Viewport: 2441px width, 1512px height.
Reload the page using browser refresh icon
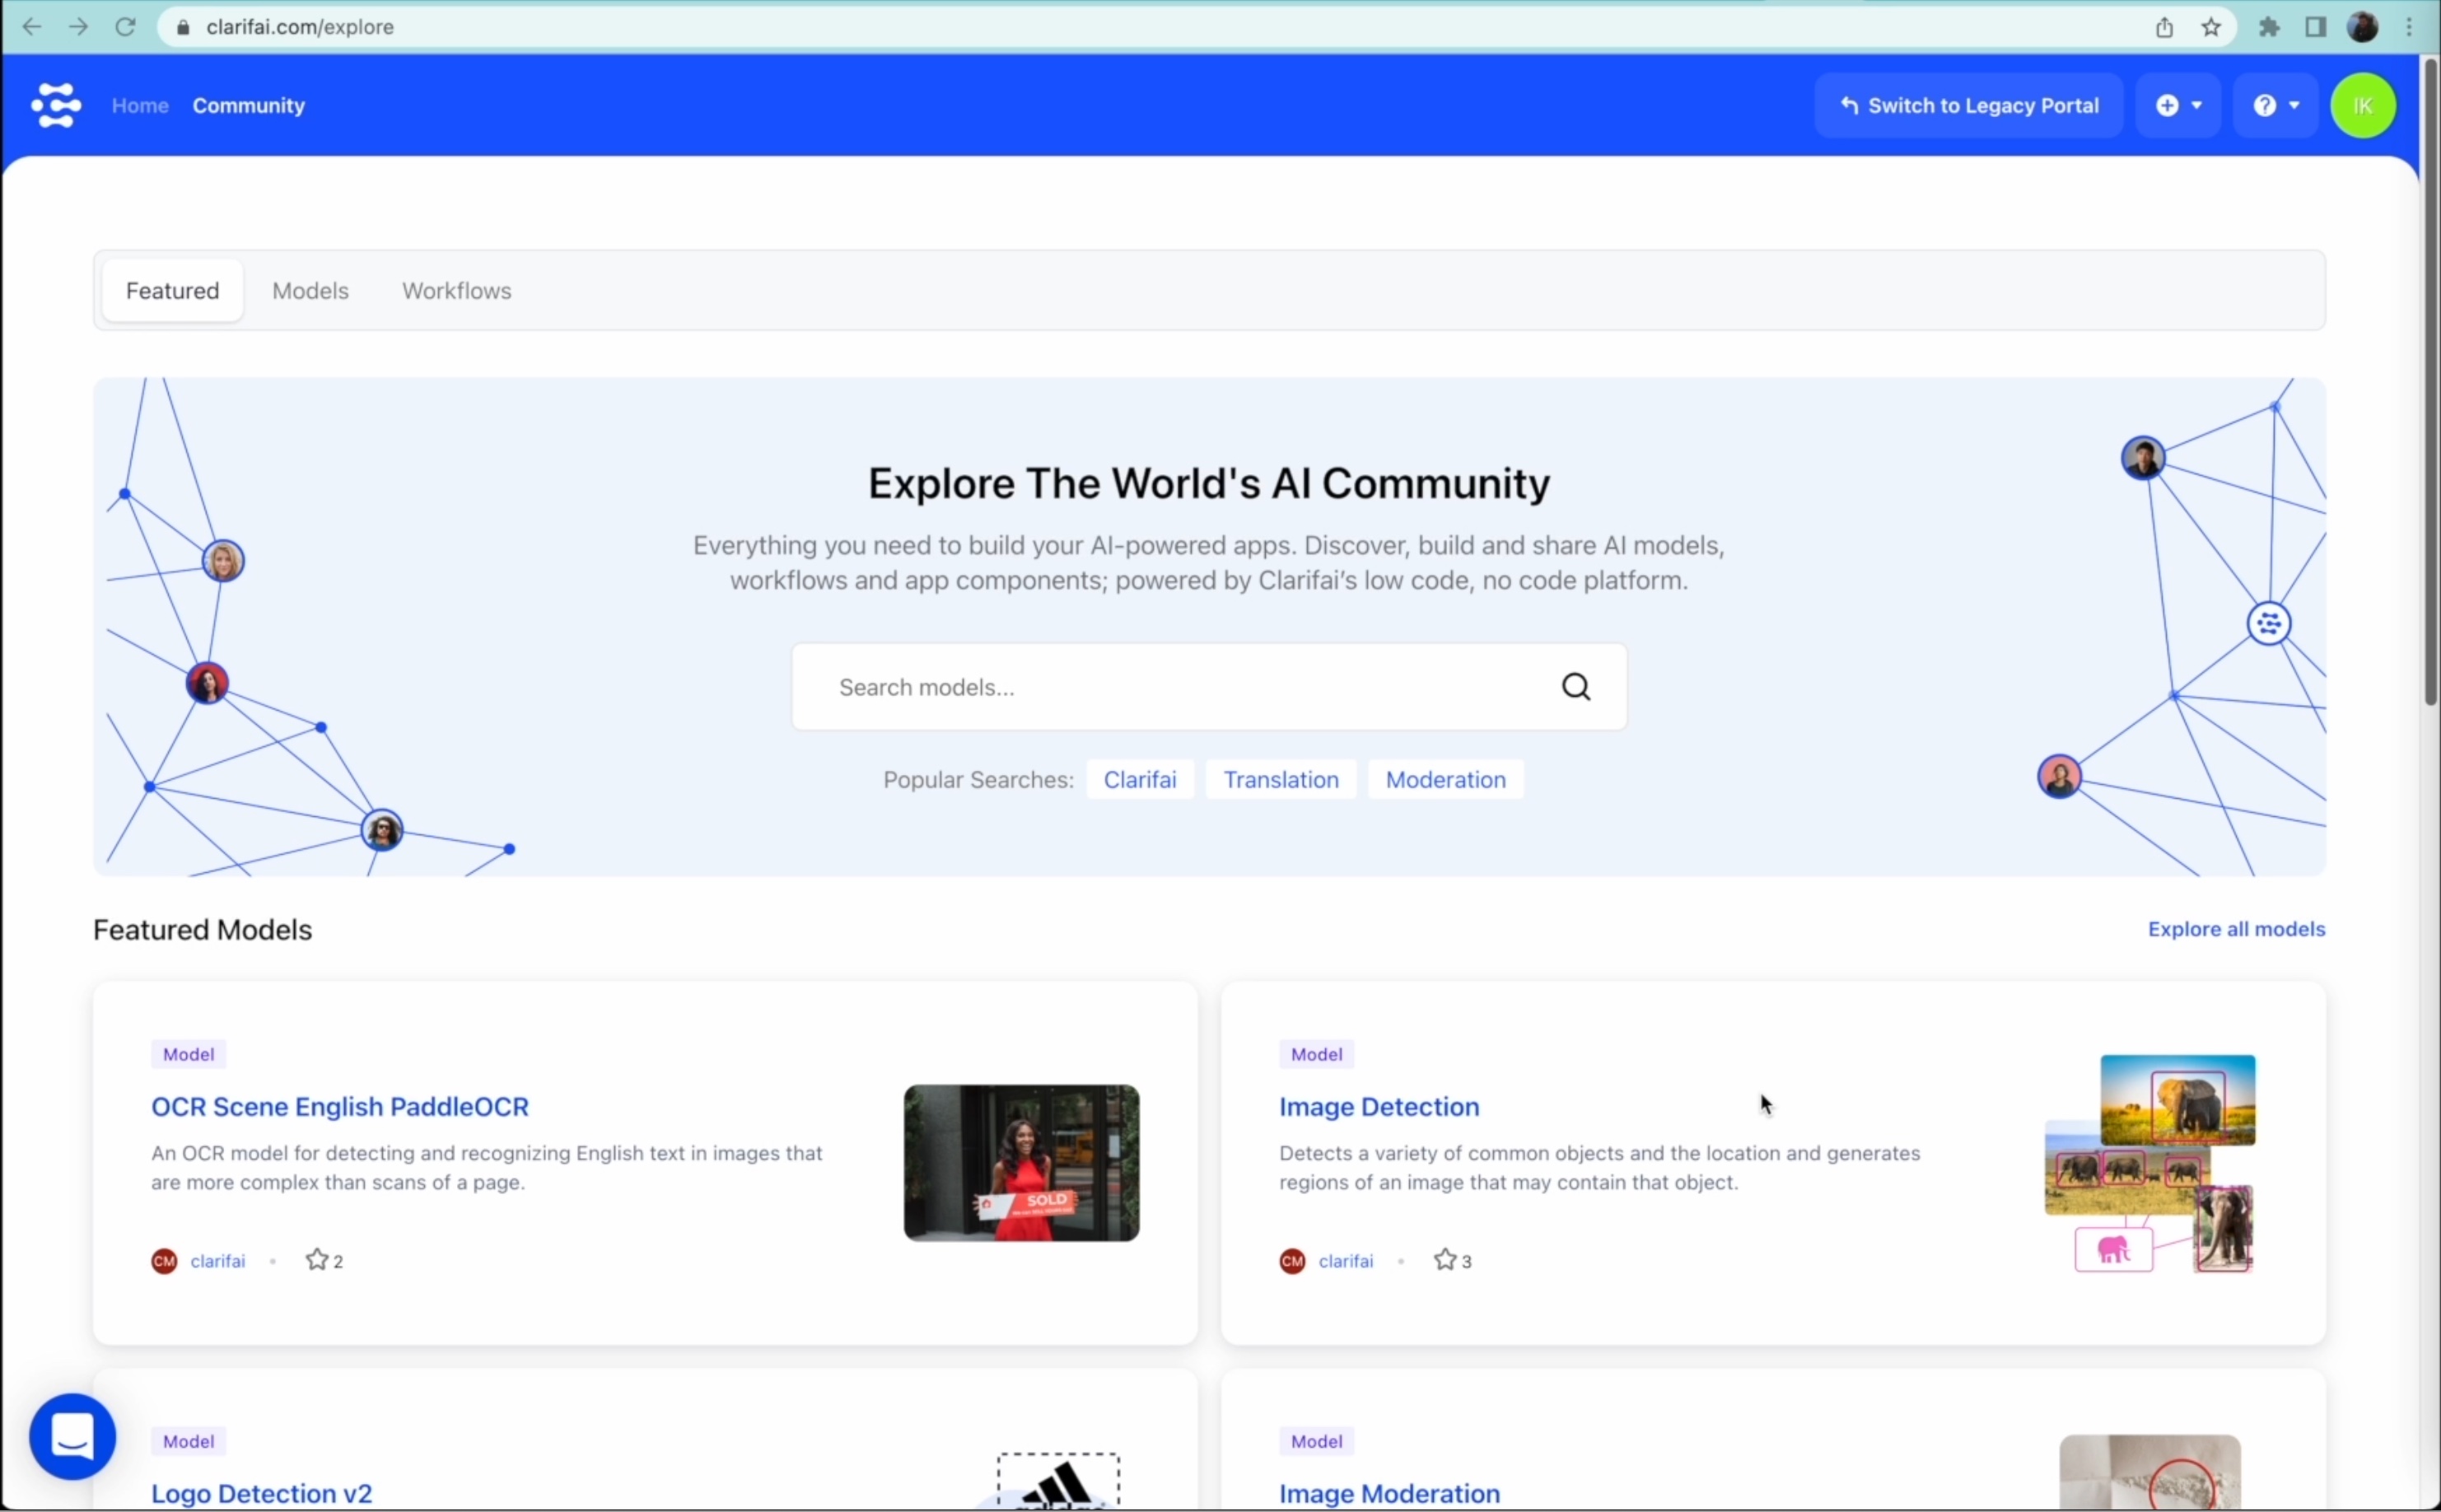[x=125, y=27]
